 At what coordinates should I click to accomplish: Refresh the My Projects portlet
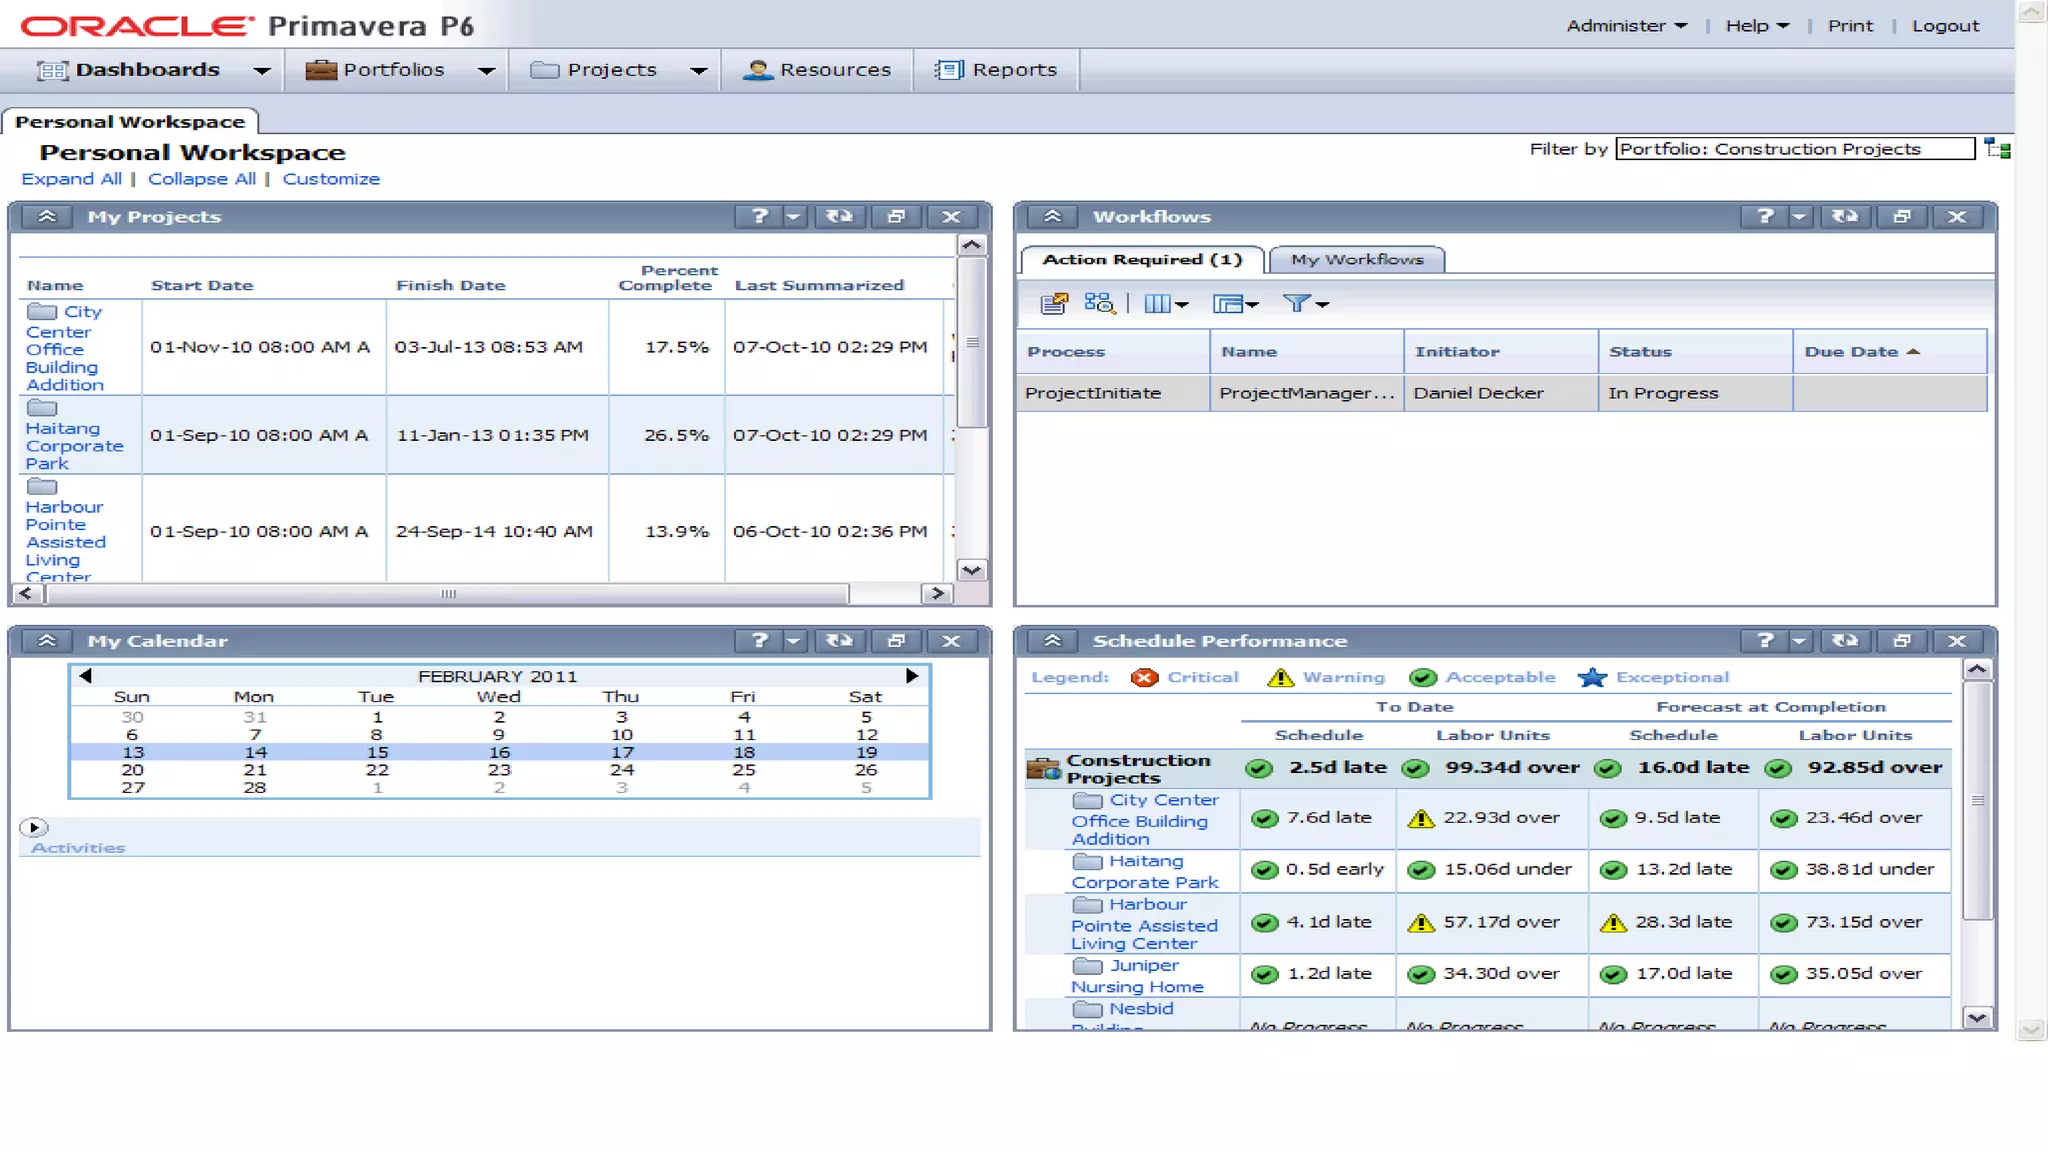839,216
